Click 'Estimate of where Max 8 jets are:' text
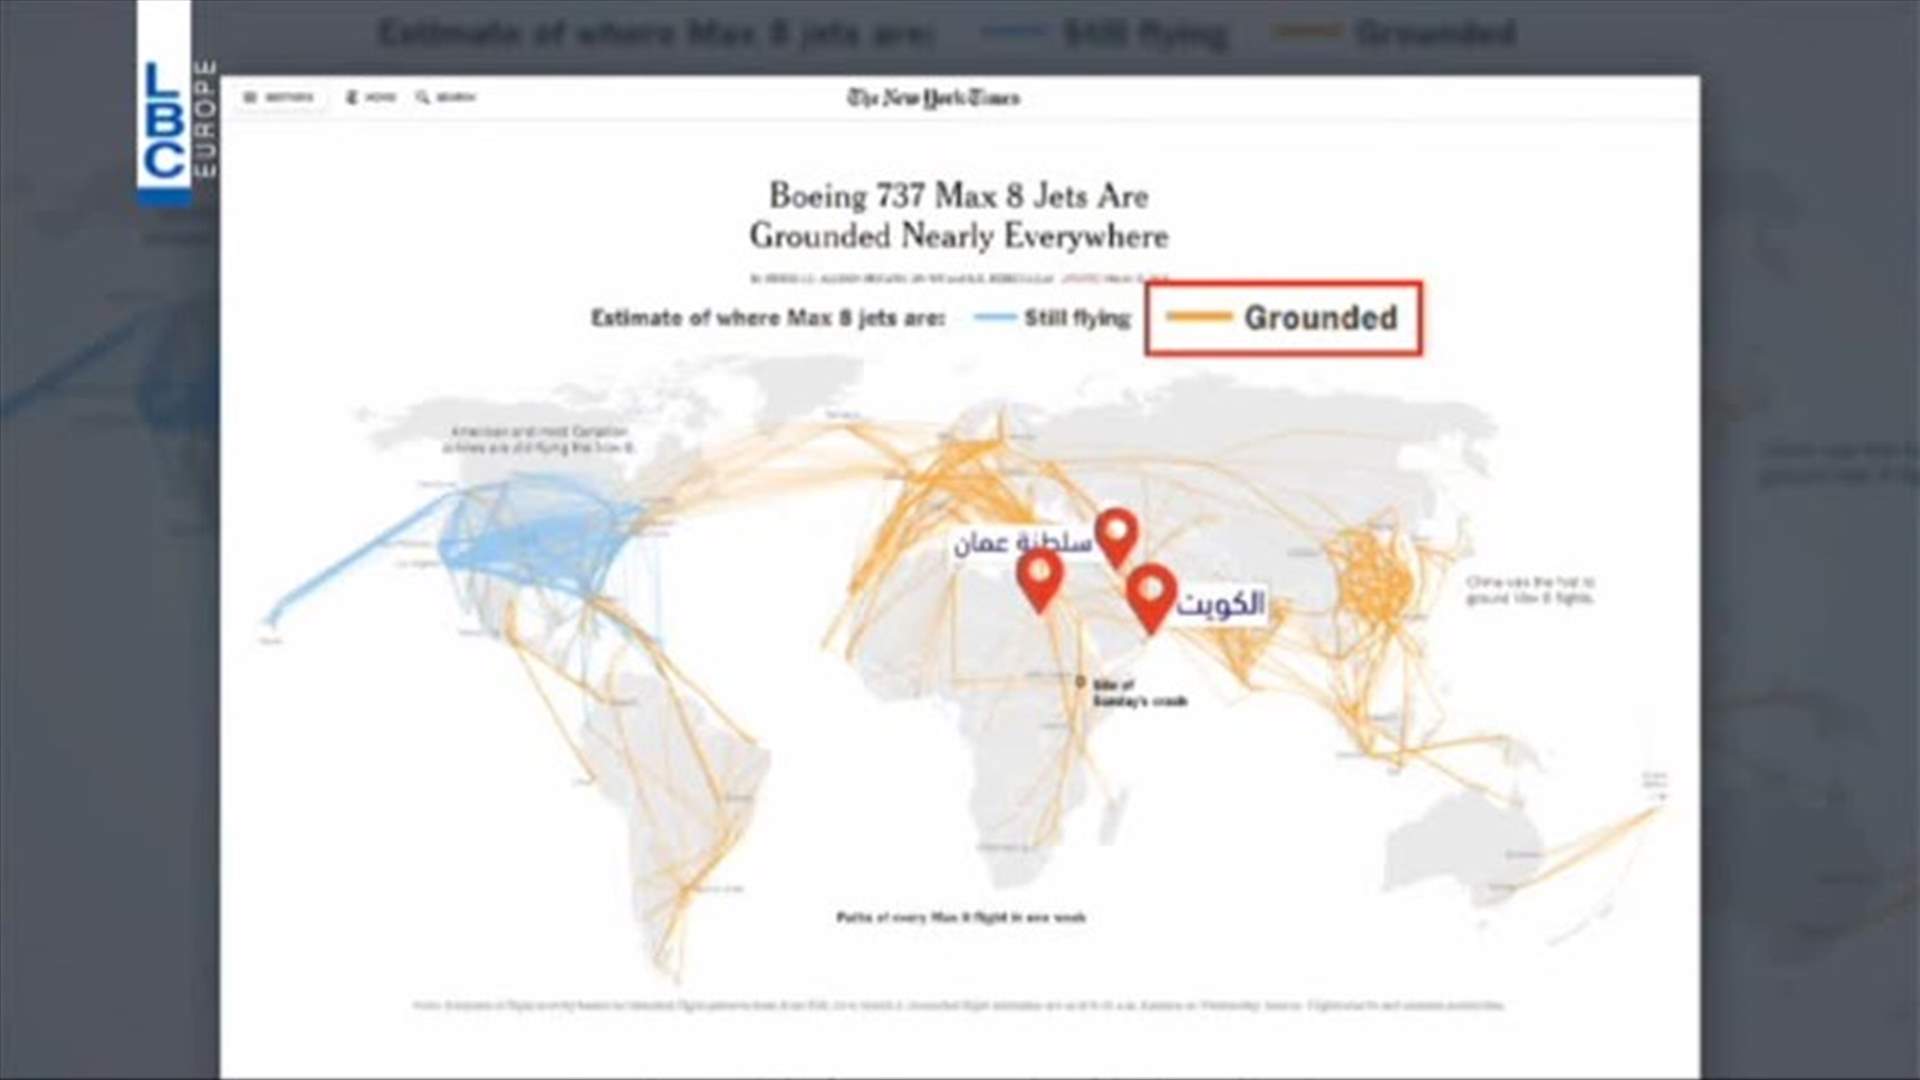The width and height of the screenshot is (1920, 1080). [768, 318]
